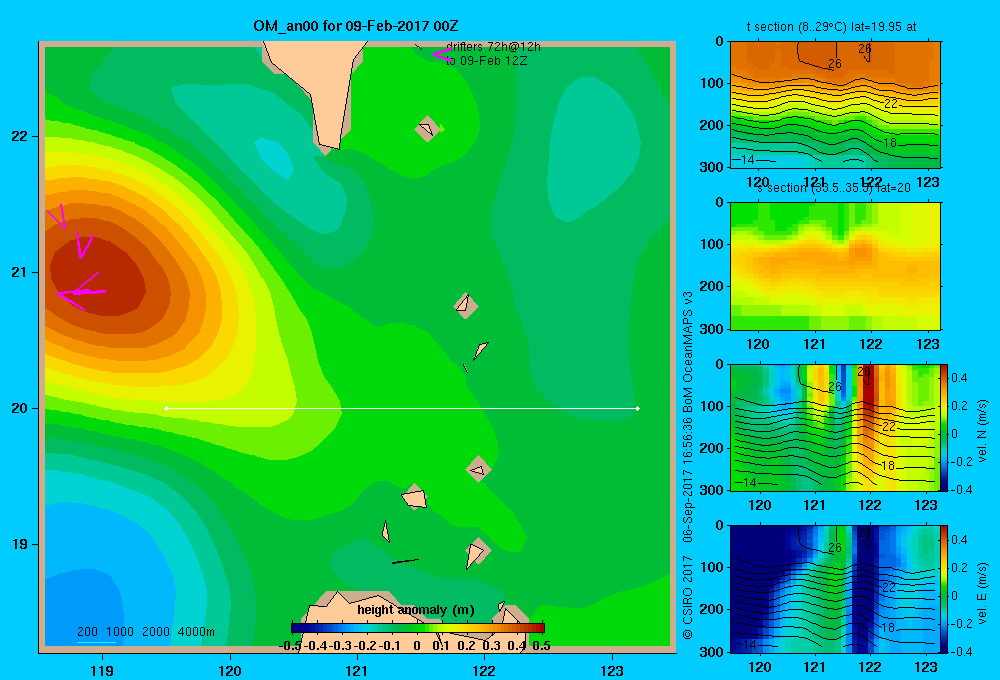Click the title 't section (8..29°C) lat=19.95 at'
1000x680 pixels.
tap(832, 27)
